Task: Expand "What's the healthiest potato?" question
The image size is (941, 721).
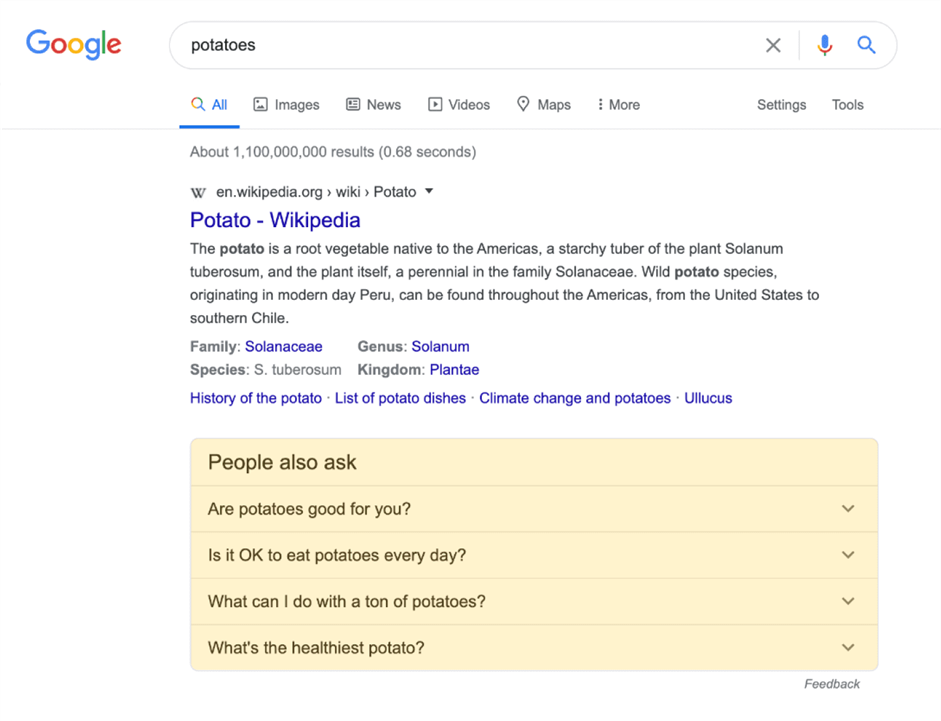Action: 533,648
